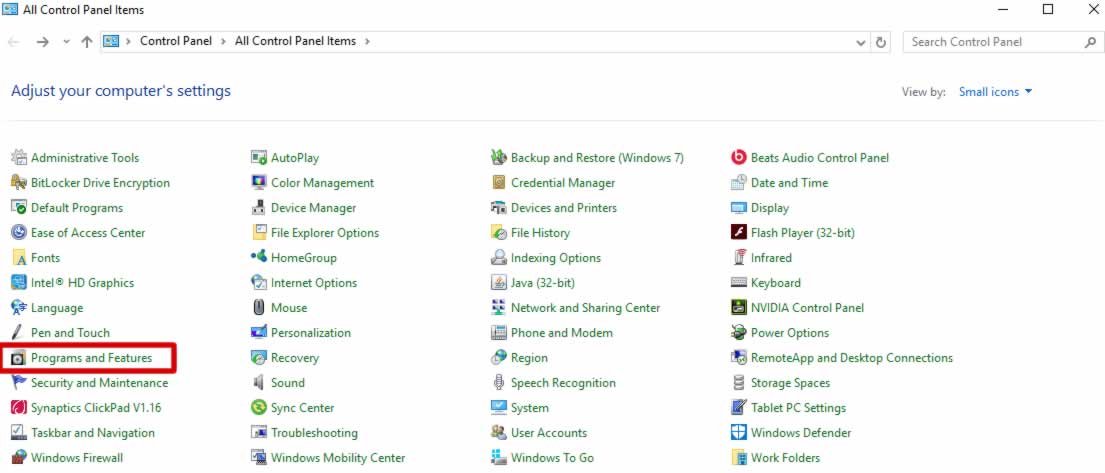Click the refresh button in address bar
1105x473 pixels.
pos(880,42)
